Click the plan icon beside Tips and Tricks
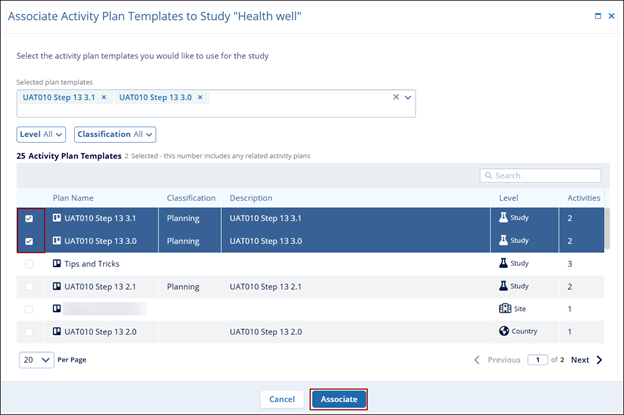This screenshot has width=624, height=415. (x=57, y=264)
